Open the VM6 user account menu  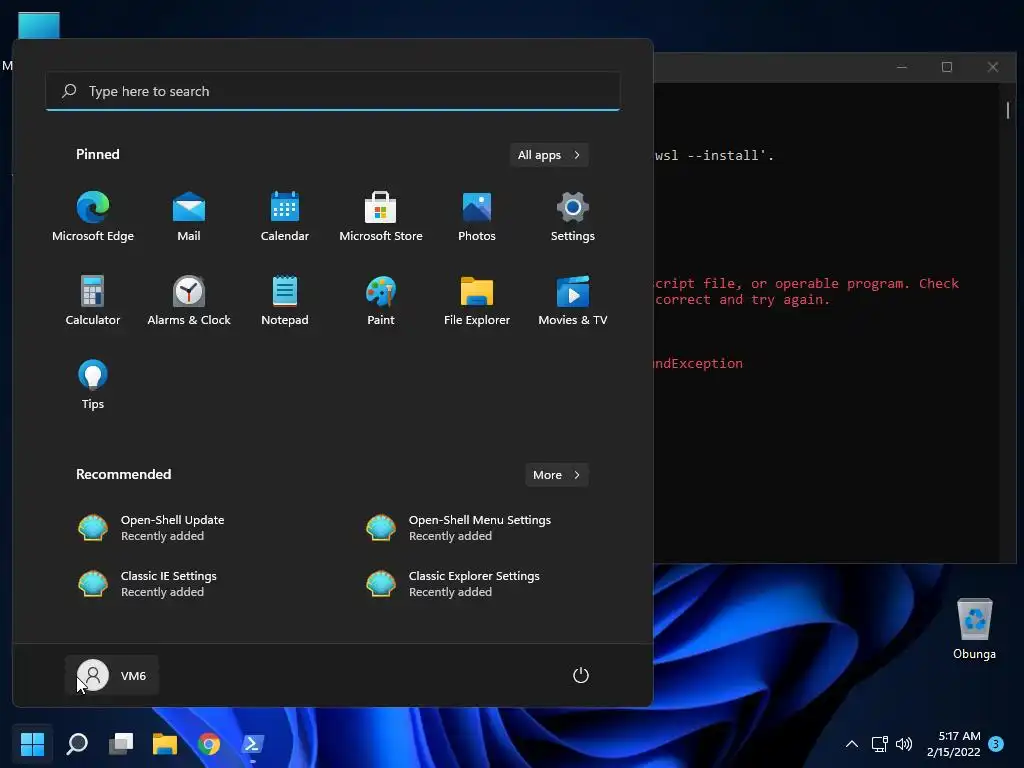(112, 675)
